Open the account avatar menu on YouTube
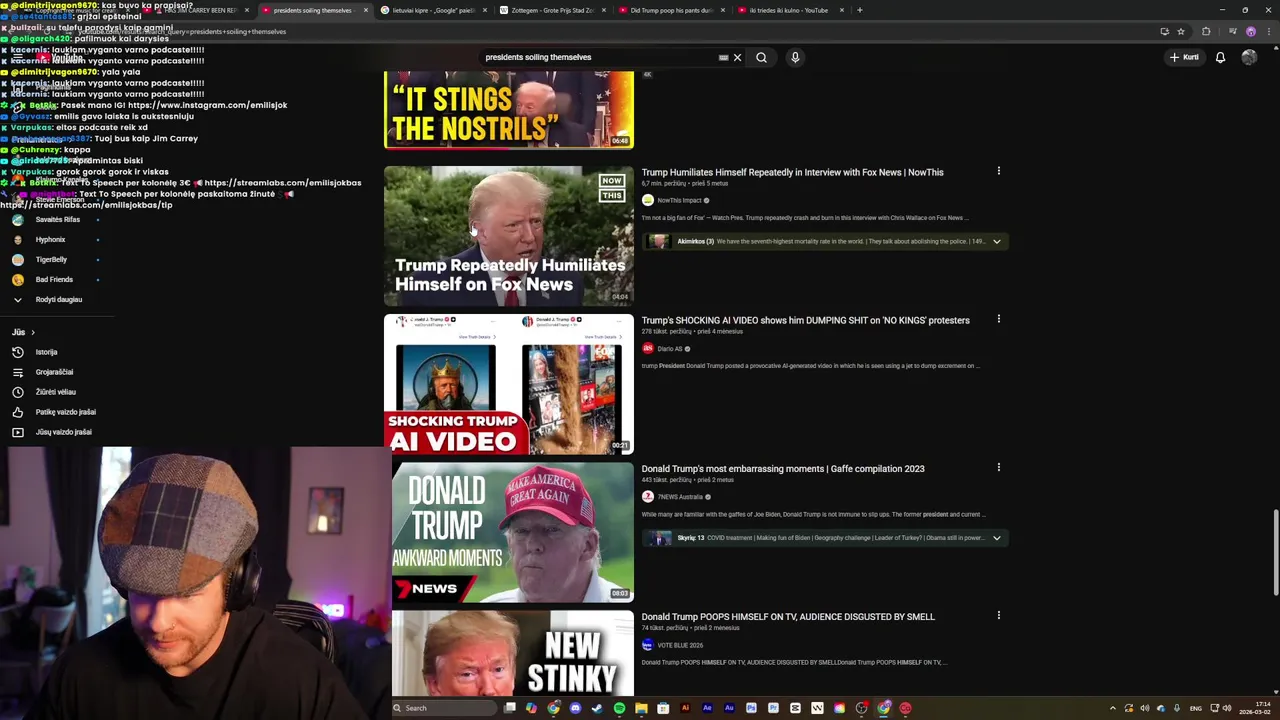This screenshot has width=1280, height=720. click(1249, 57)
